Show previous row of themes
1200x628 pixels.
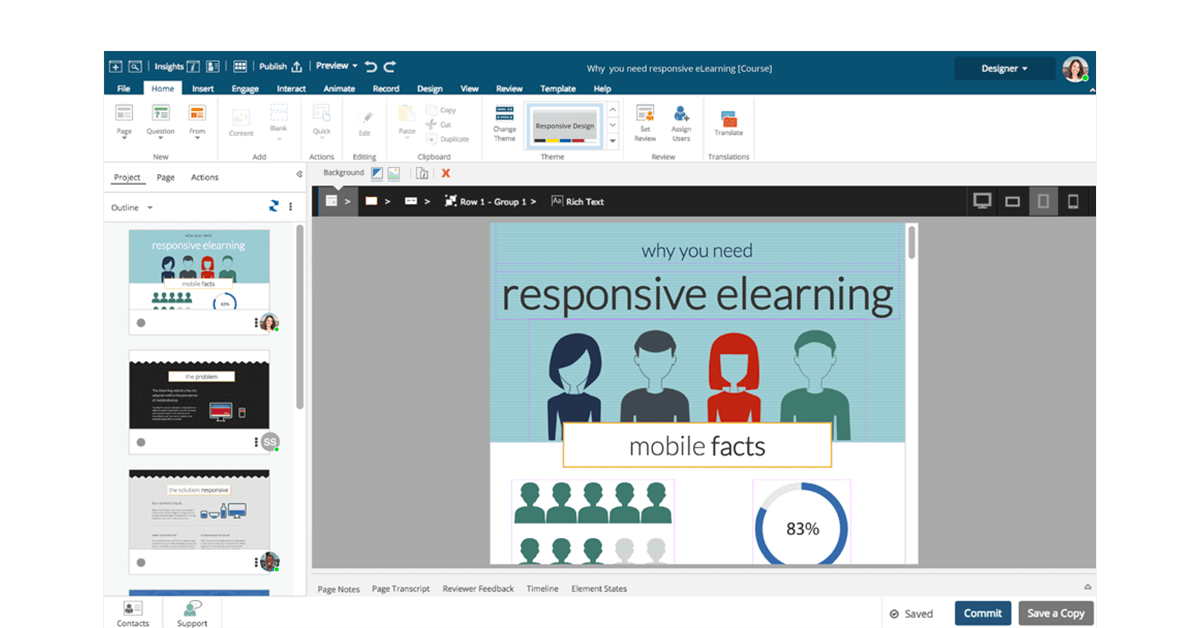click(x=613, y=109)
